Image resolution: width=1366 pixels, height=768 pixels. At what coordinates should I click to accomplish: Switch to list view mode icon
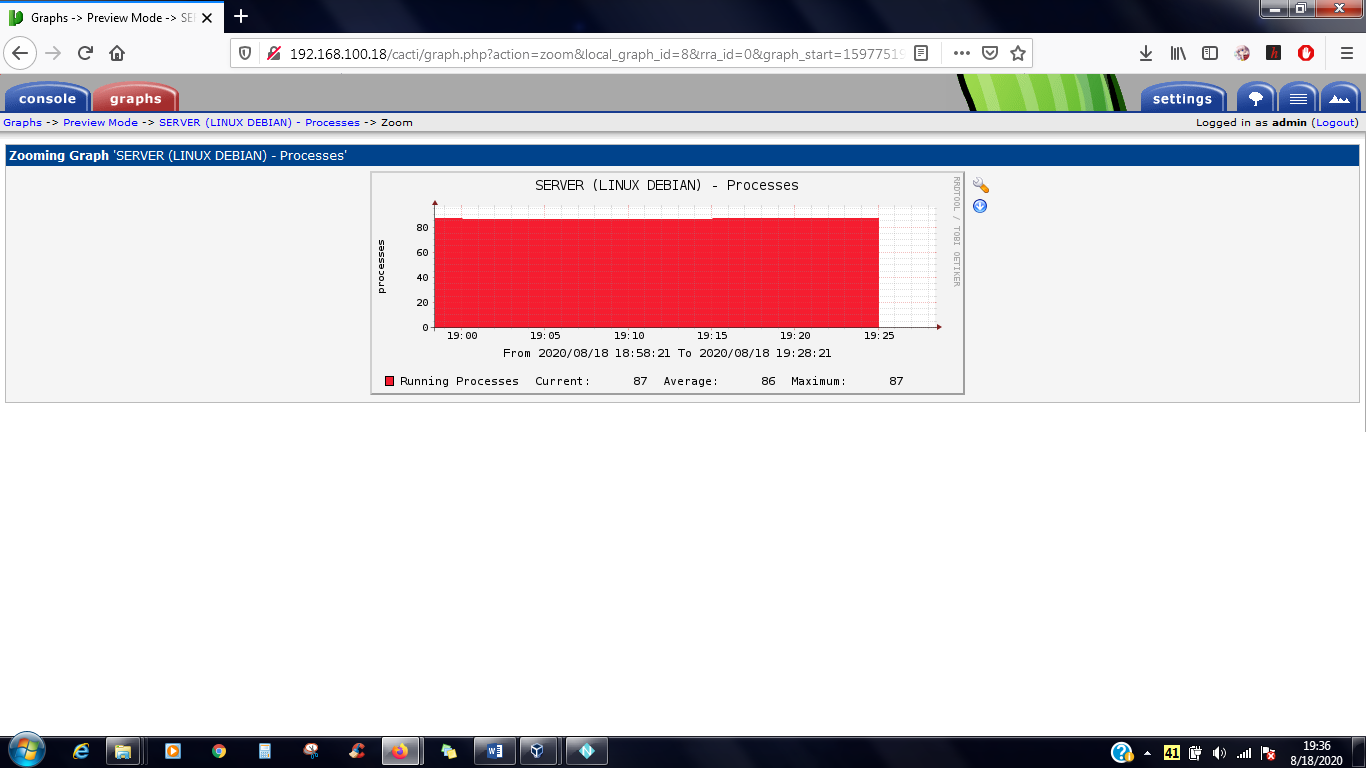1298,98
